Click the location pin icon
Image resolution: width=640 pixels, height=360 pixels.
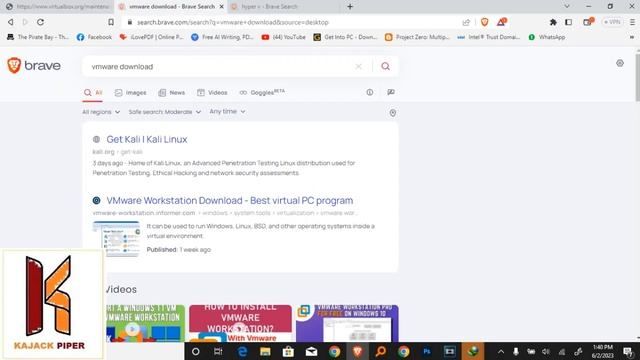point(393,113)
